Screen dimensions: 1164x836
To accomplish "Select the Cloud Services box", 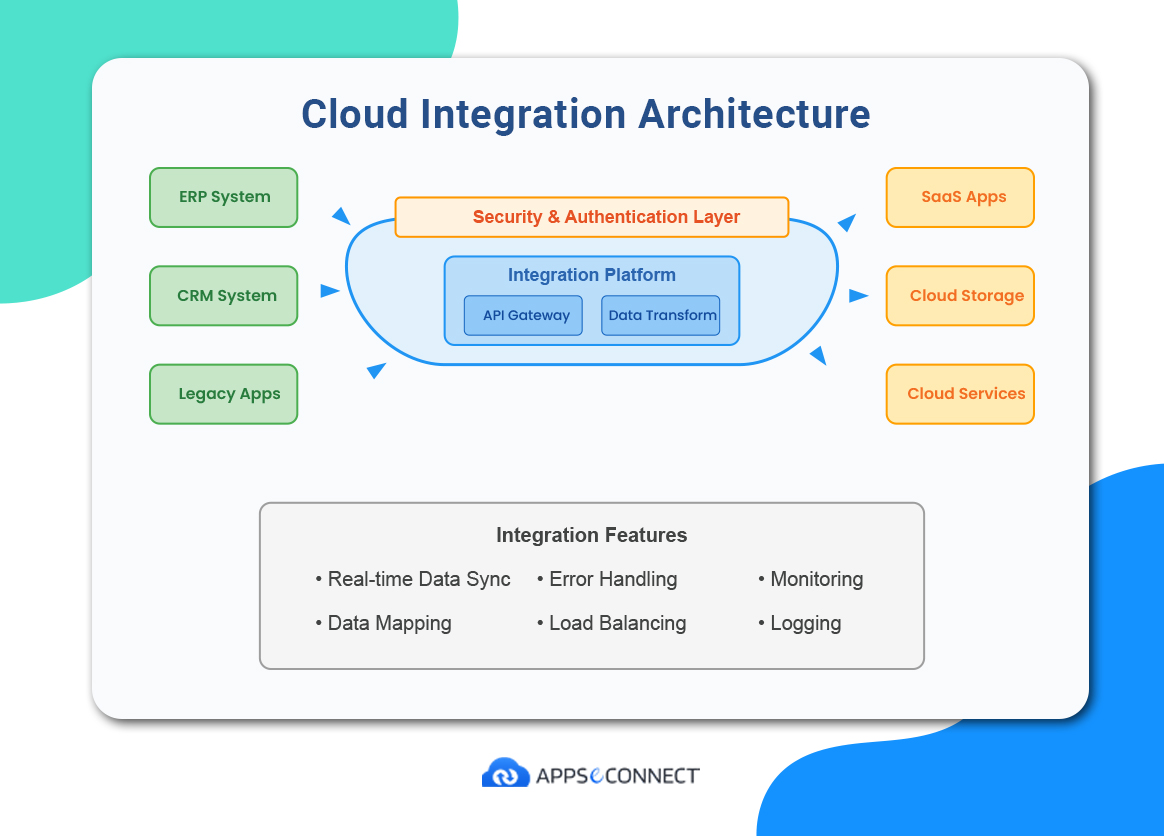I will tap(960, 394).
